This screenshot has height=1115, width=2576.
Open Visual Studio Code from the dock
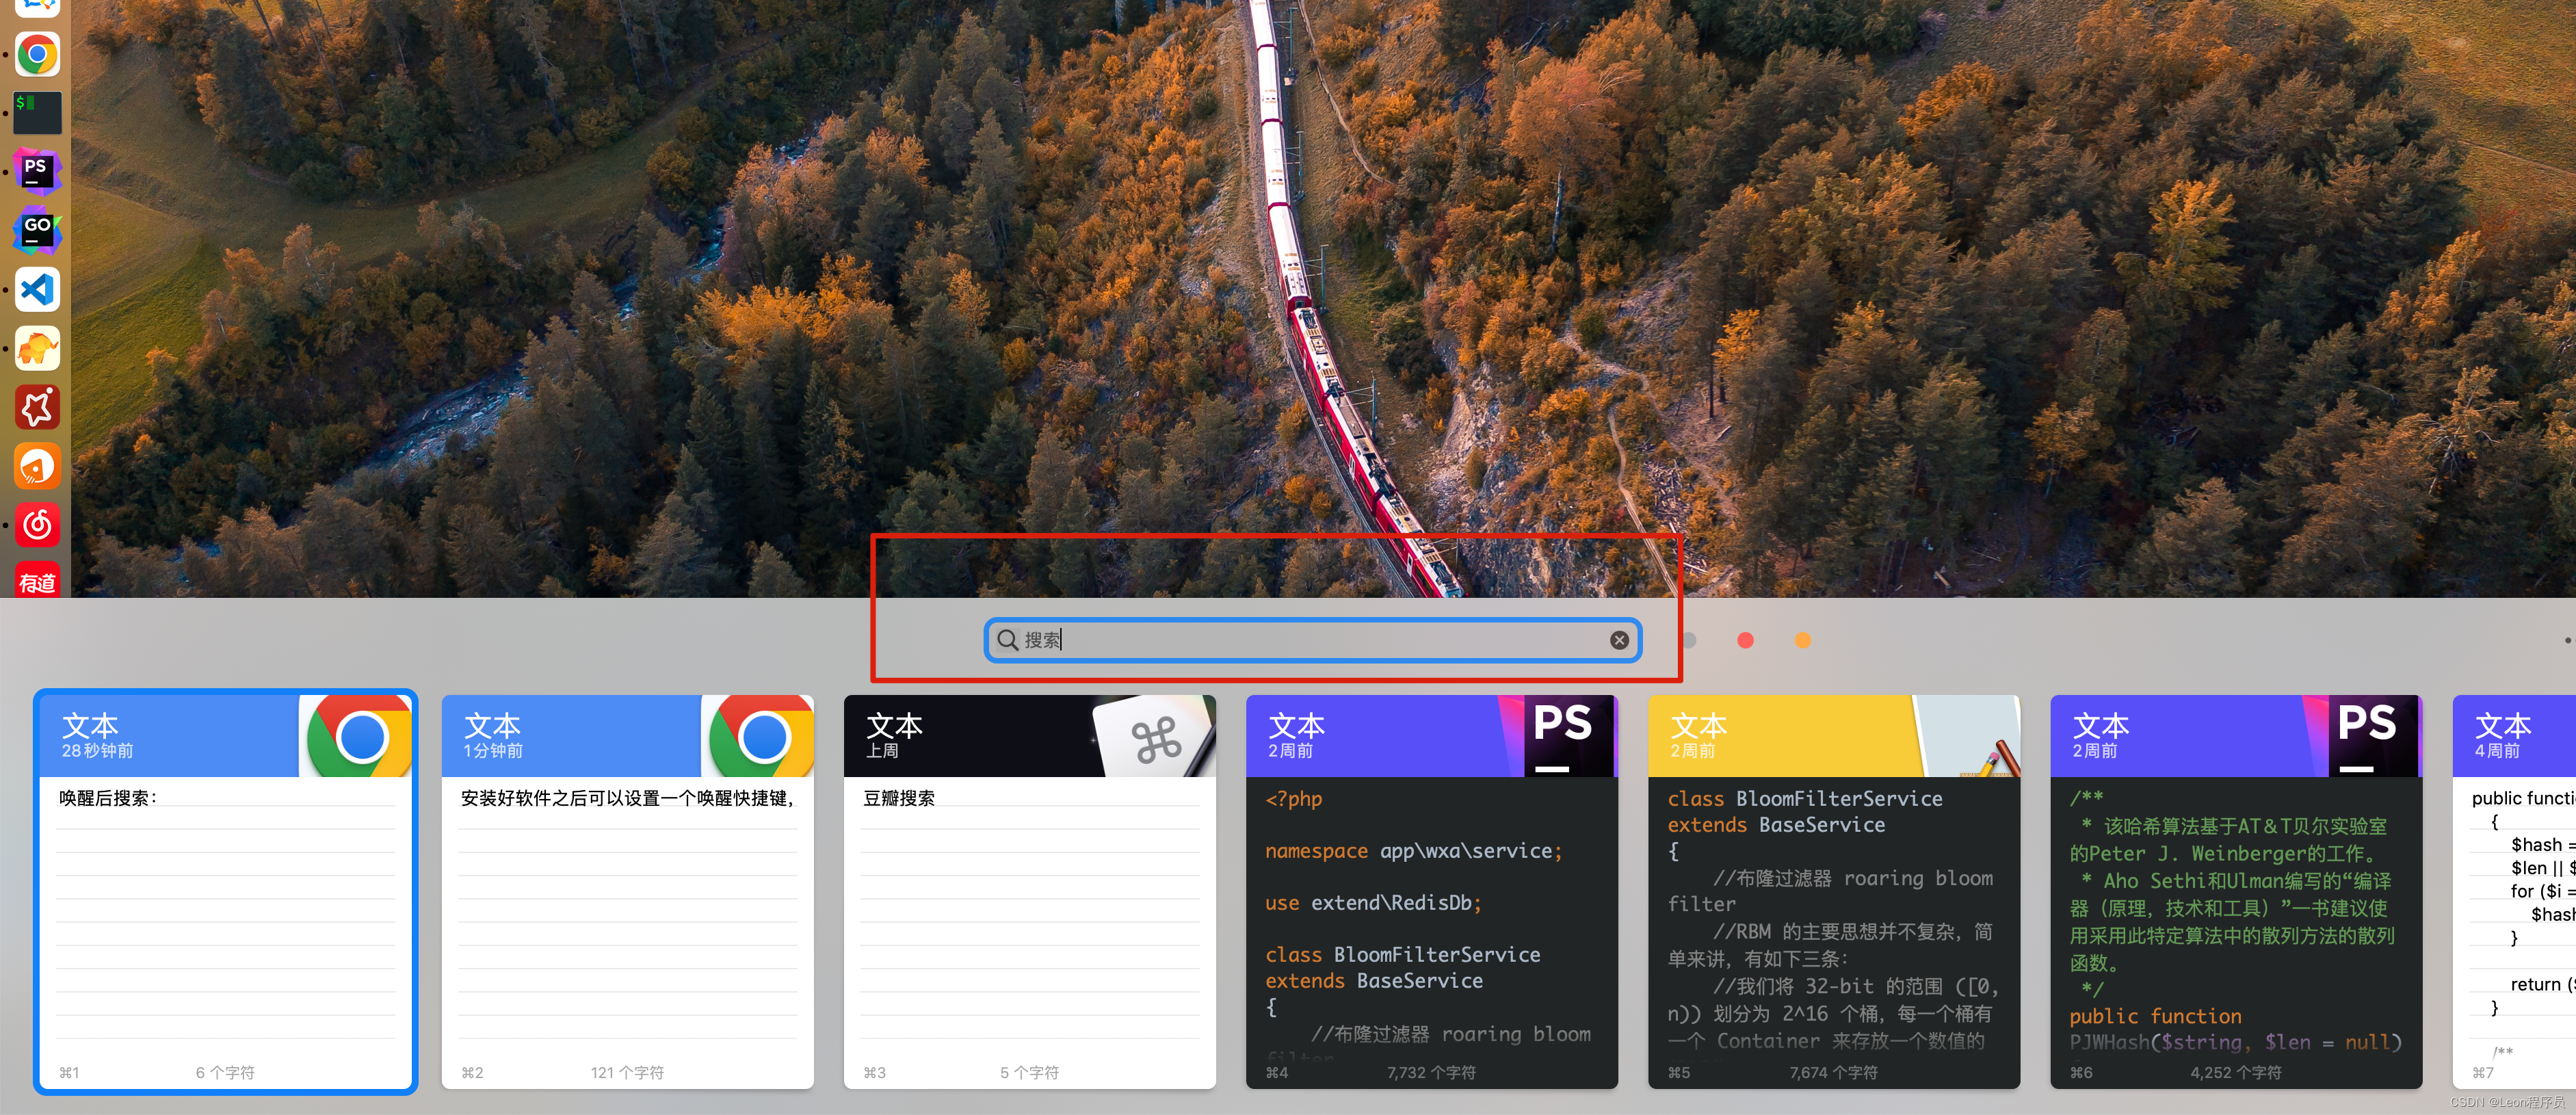coord(37,289)
